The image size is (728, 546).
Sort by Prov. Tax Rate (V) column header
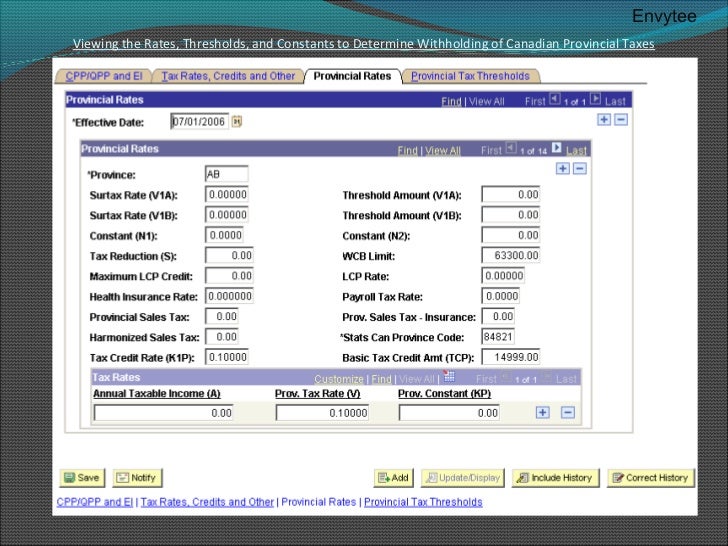(318, 394)
